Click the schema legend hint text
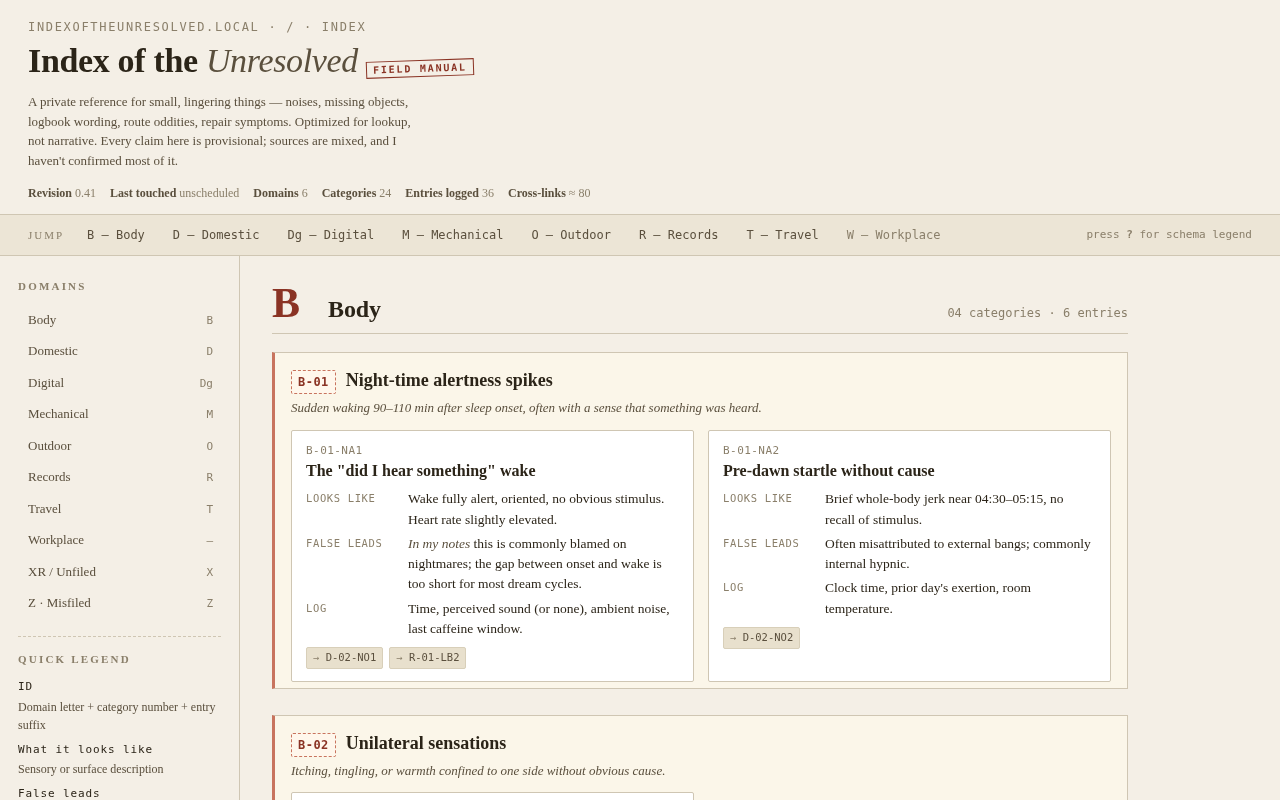This screenshot has height=800, width=1280. click(1169, 235)
